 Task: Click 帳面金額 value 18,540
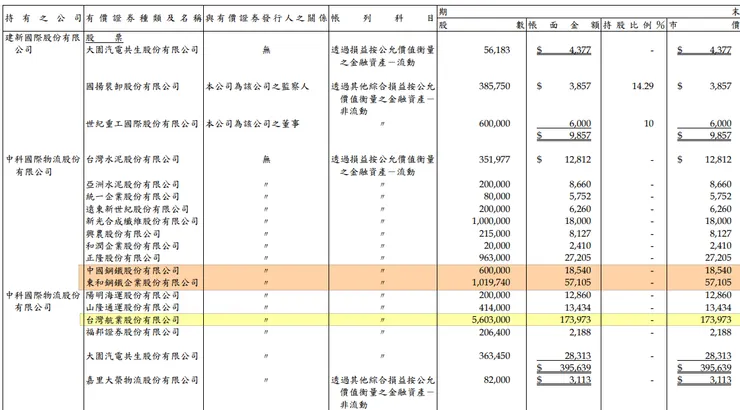coord(578,271)
